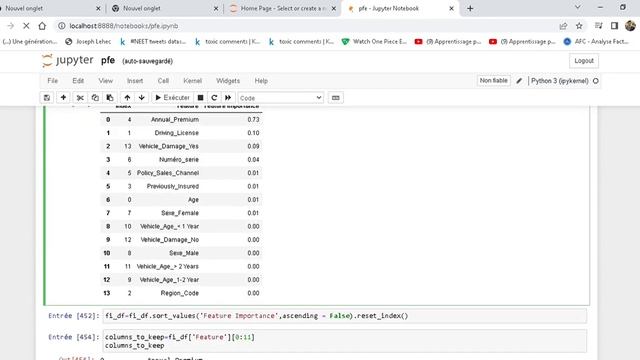Screen dimensions: 640x360
Task: Open the Chrome profile avatar
Action: (x=630, y=26)
